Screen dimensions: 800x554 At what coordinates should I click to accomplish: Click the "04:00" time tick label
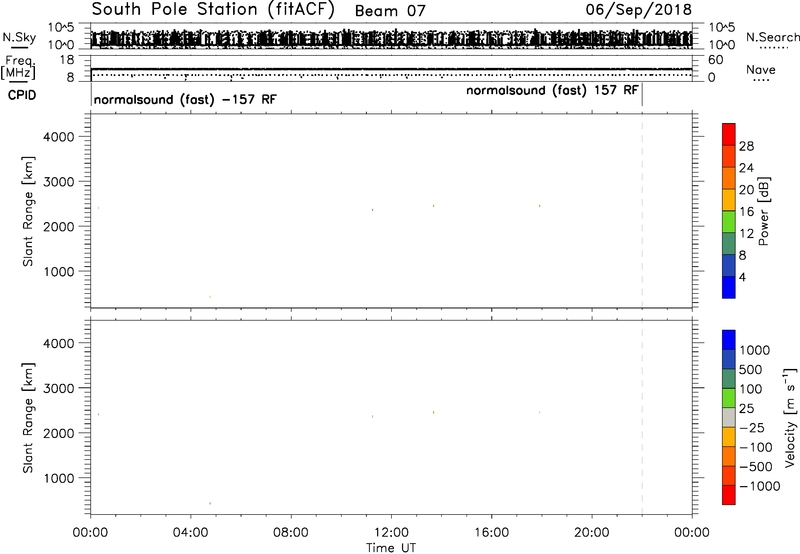(191, 533)
